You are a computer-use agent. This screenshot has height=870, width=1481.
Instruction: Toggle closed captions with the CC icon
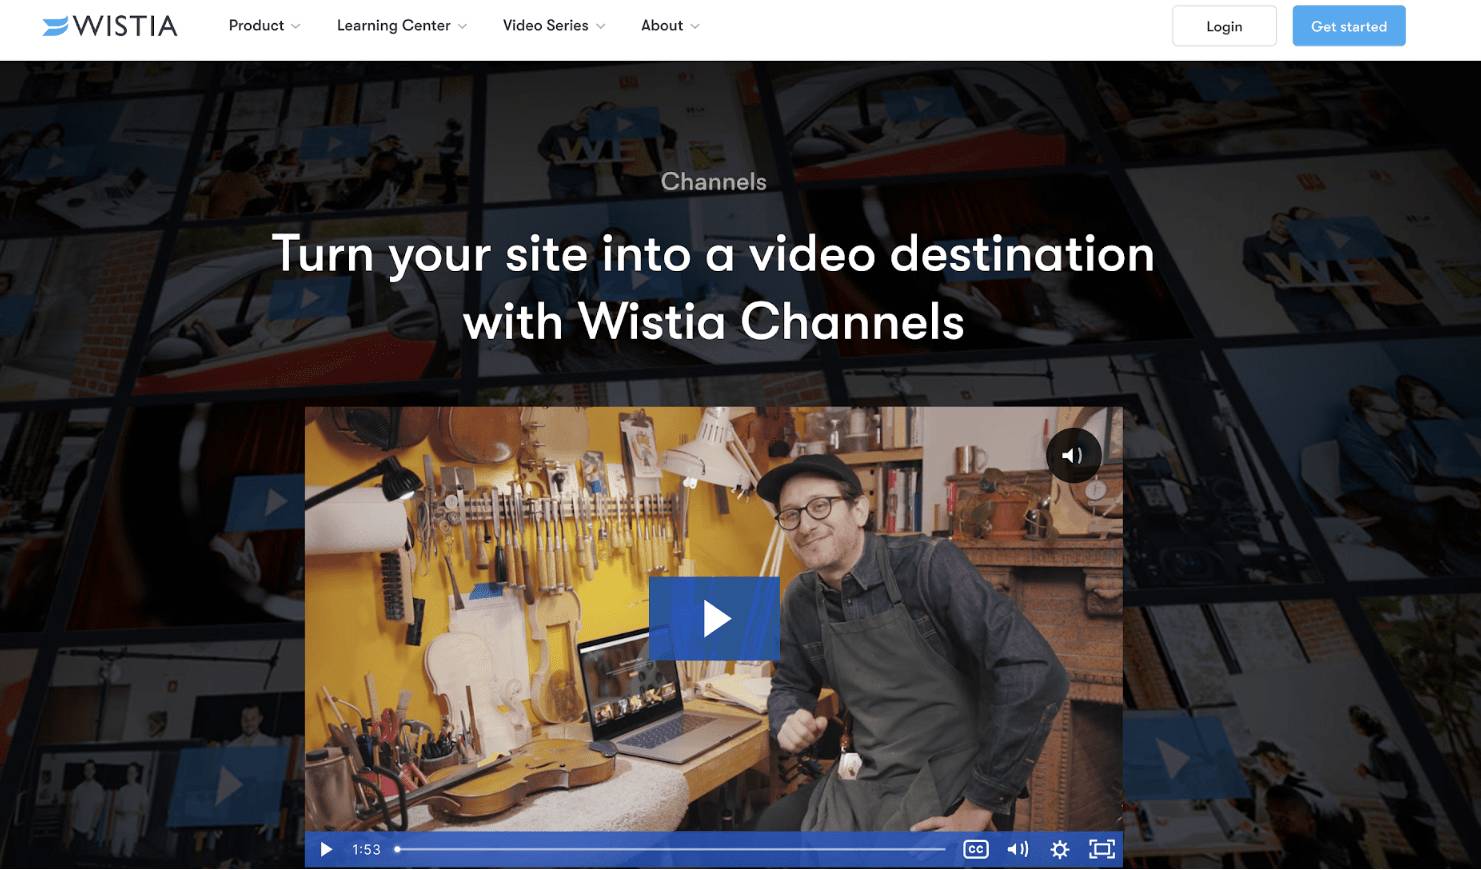point(975,849)
